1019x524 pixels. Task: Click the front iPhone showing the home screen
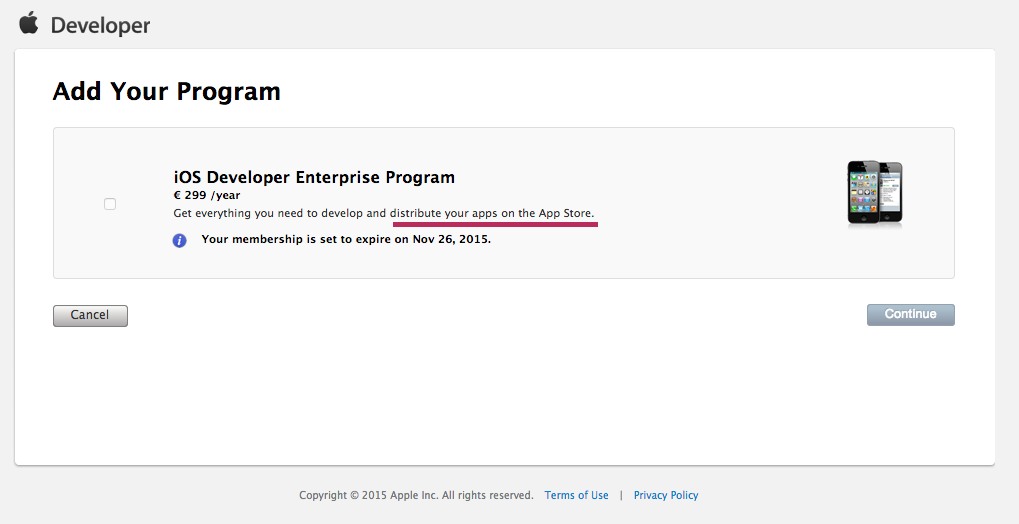pos(863,193)
